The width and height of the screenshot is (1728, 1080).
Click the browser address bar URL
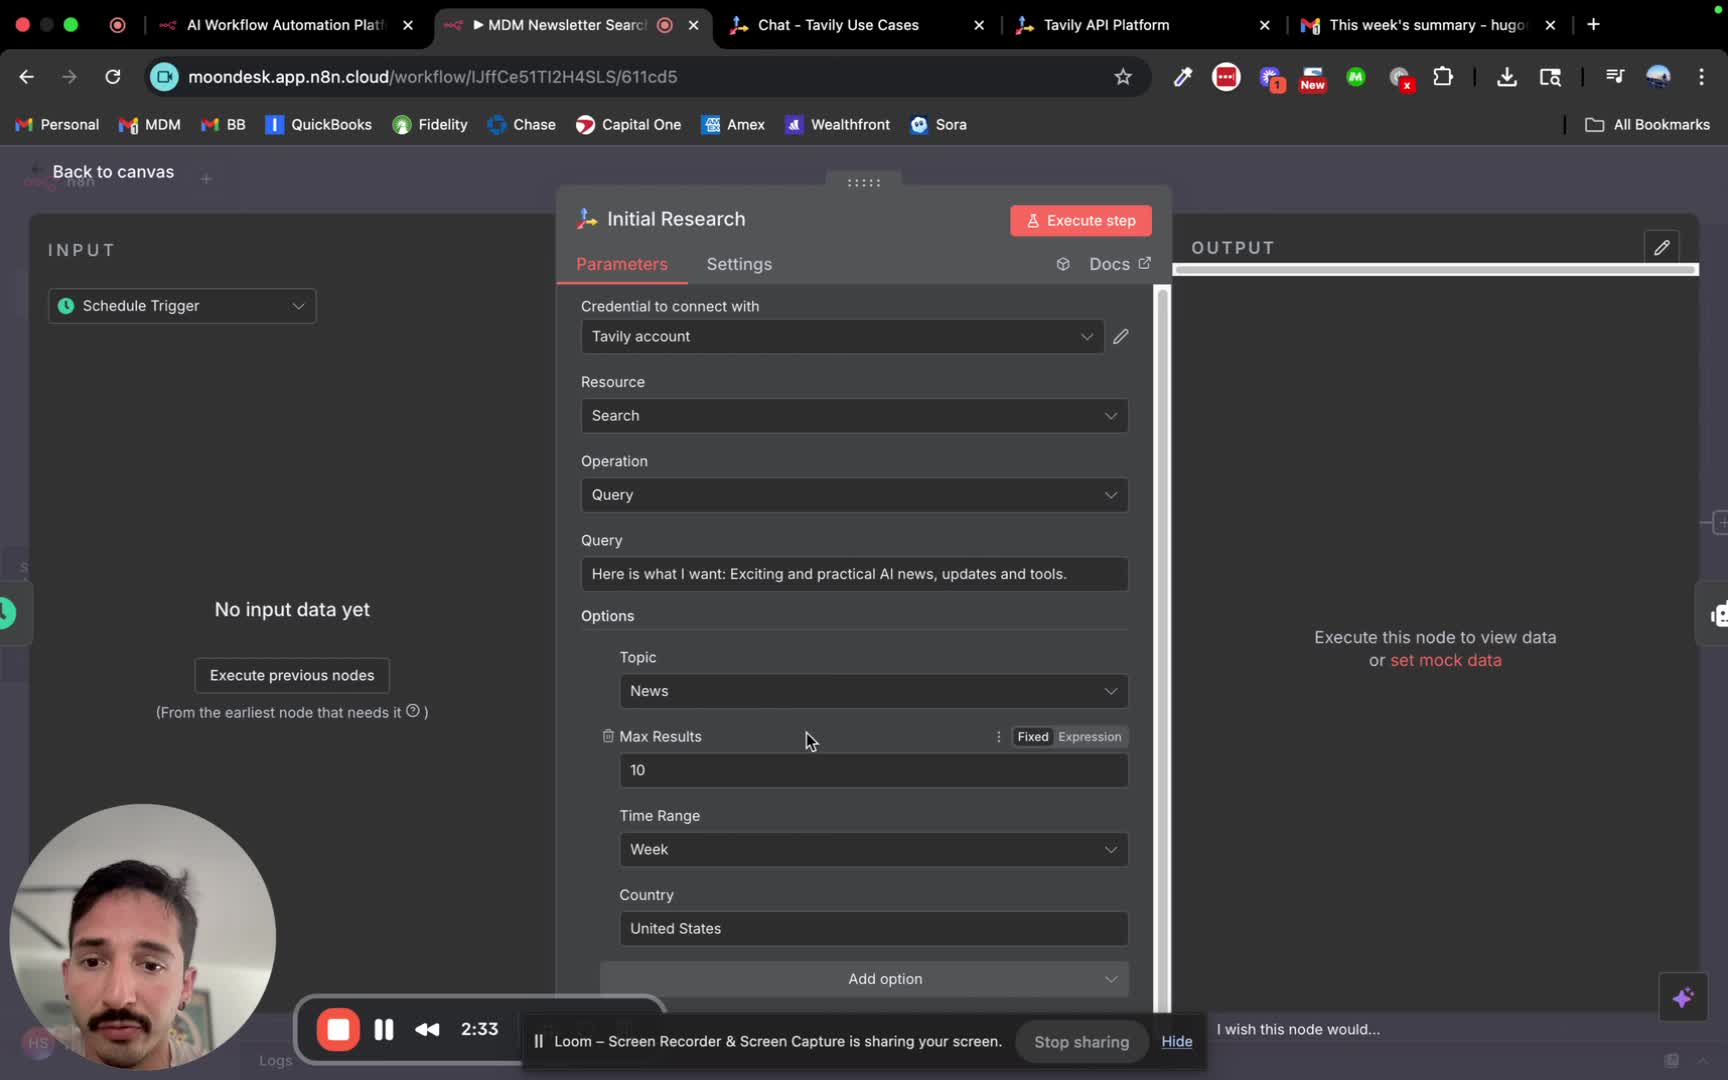[x=432, y=77]
